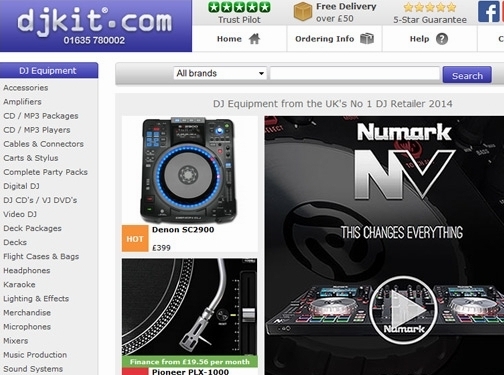The height and width of the screenshot is (375, 504).
Task: Select the DJ Equipment sidebar header
Action: (x=49, y=70)
